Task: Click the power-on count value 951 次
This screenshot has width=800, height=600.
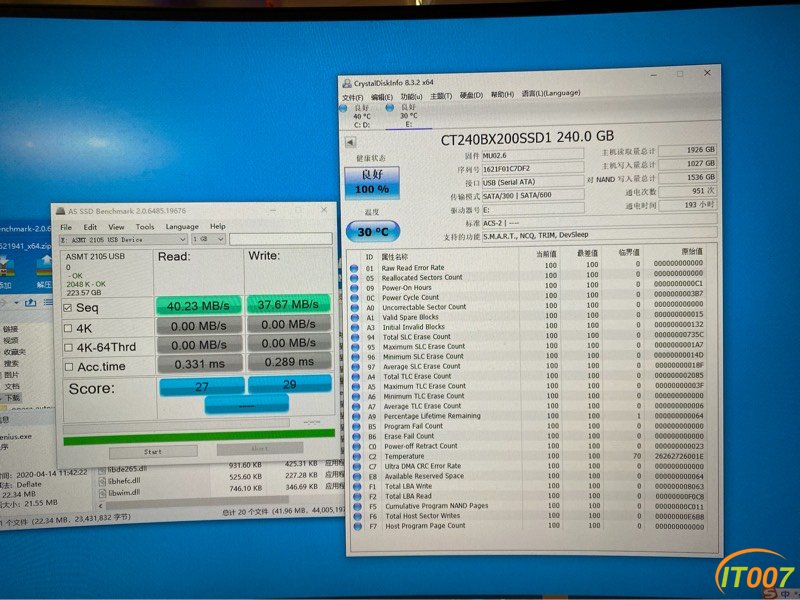Action: pos(687,191)
